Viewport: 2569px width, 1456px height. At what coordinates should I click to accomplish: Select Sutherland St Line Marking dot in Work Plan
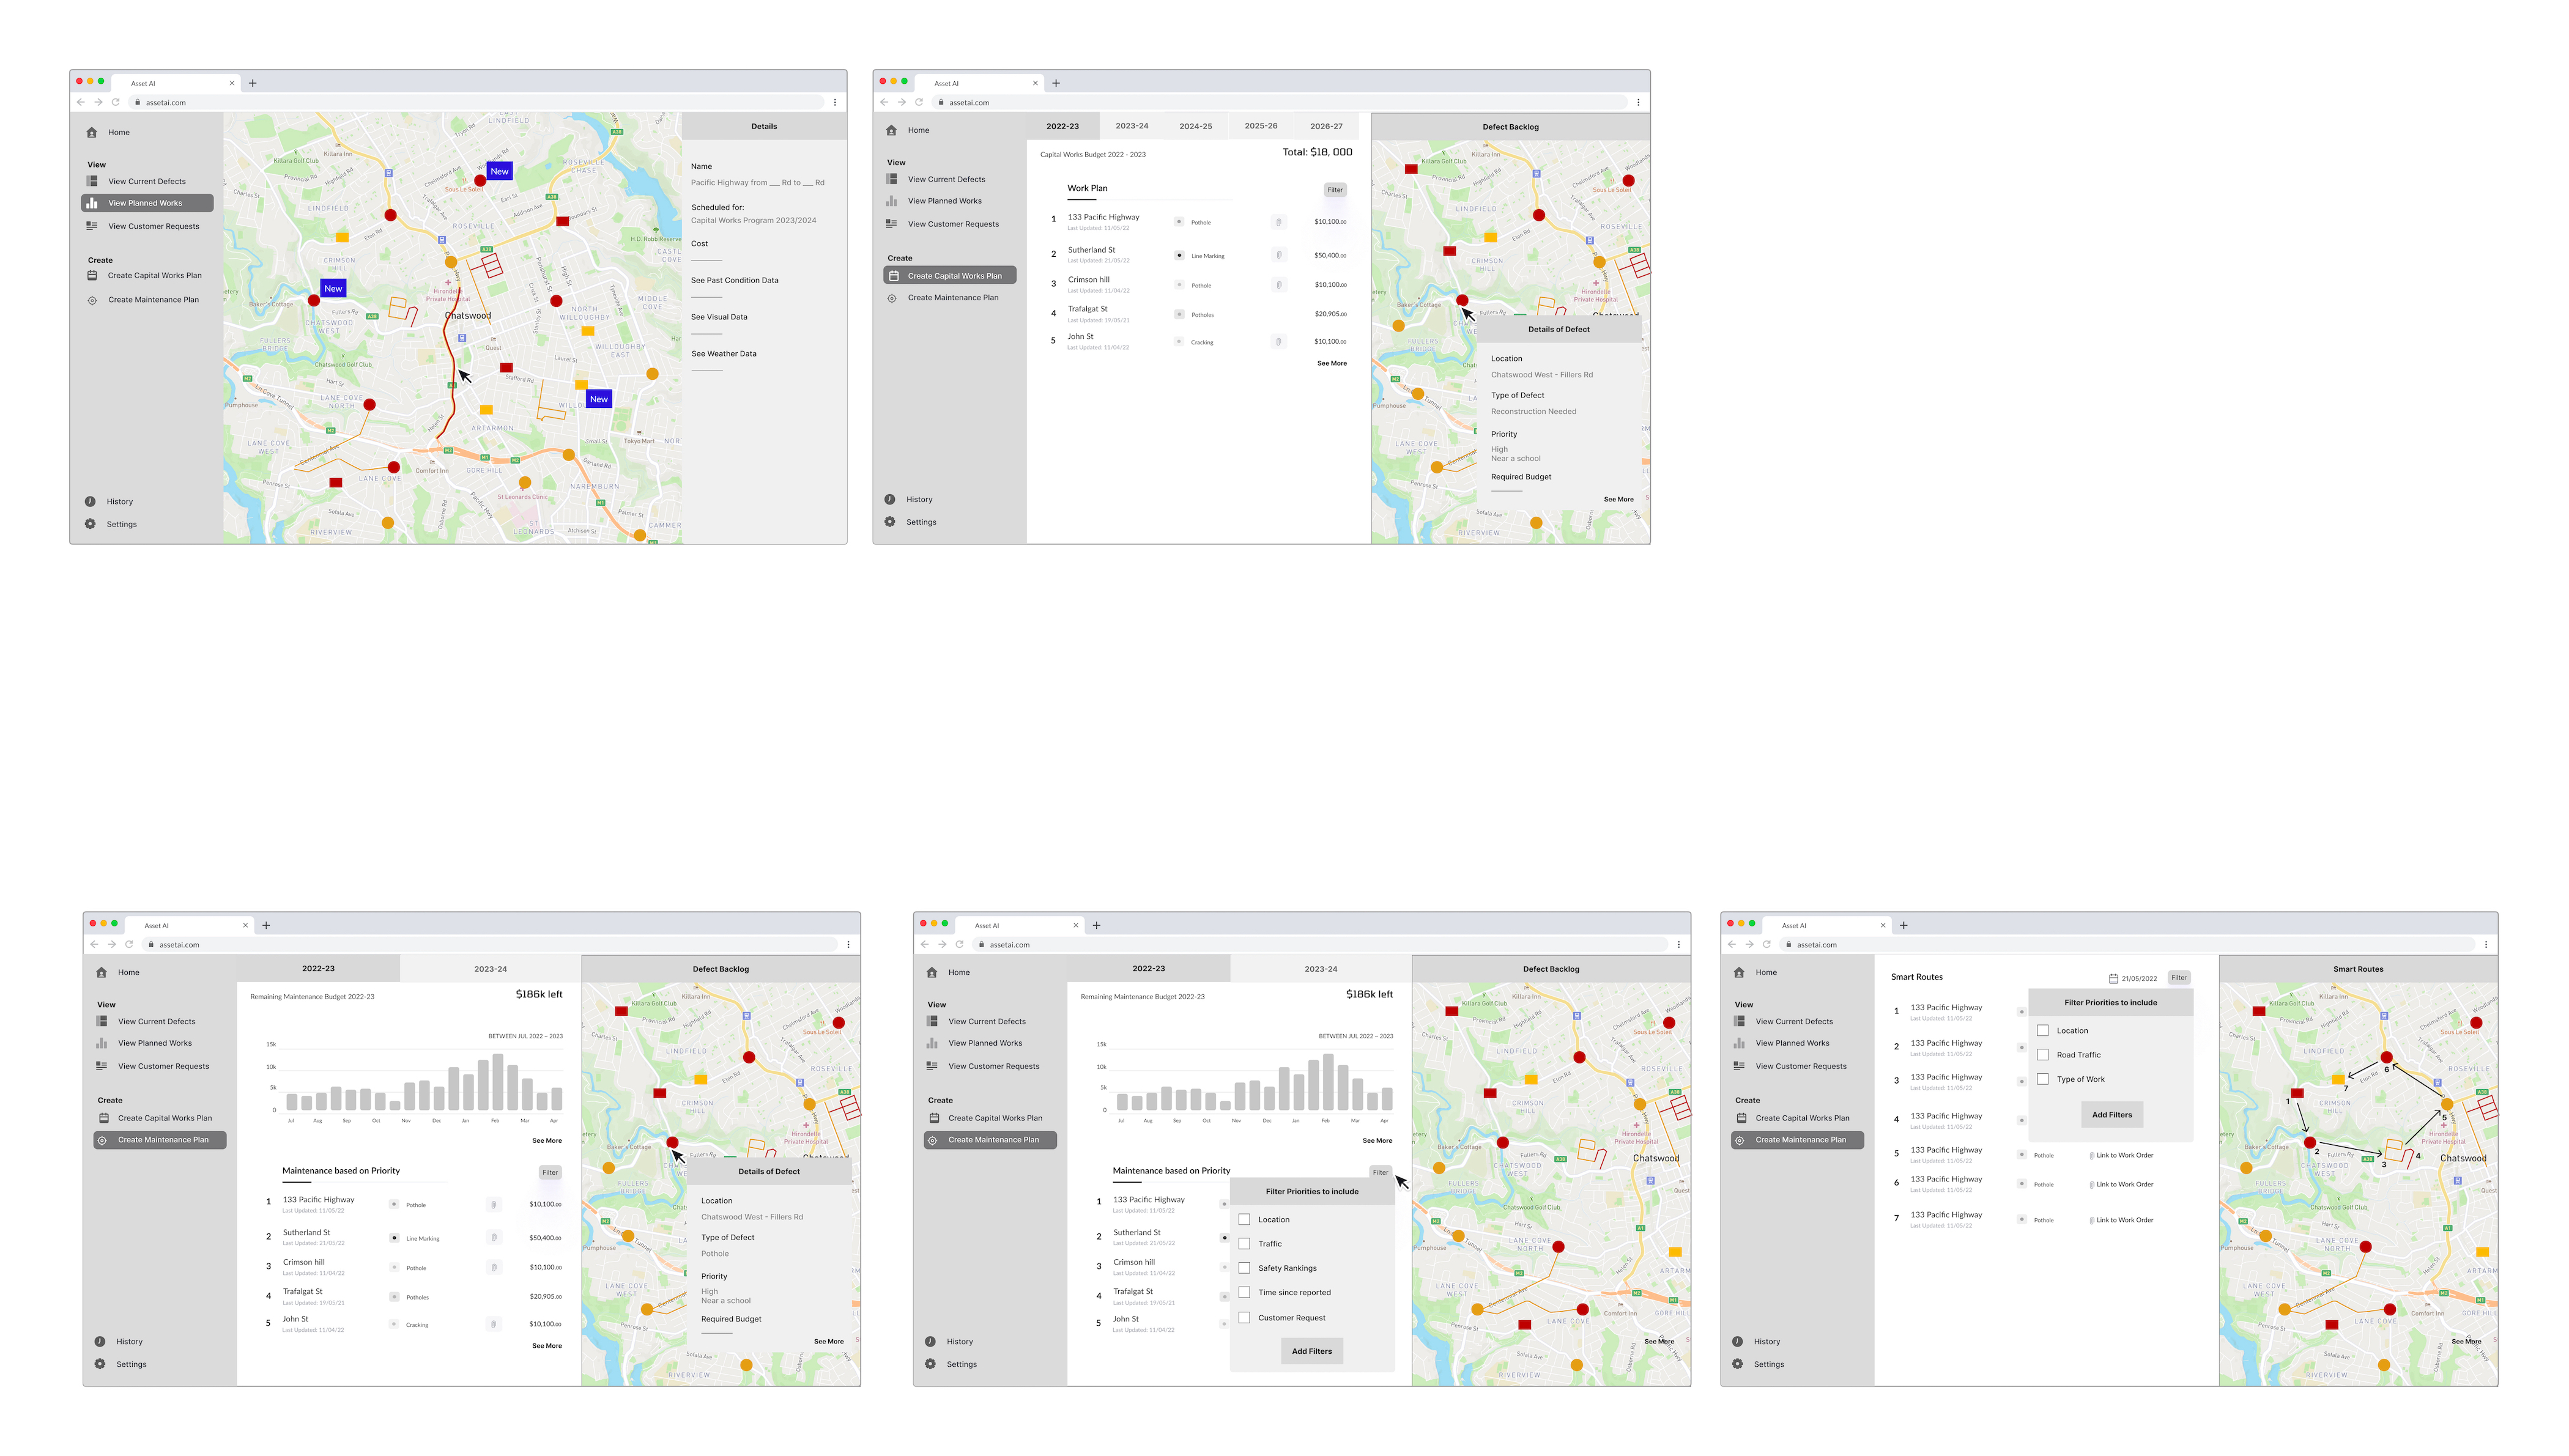pyautogui.click(x=1179, y=255)
